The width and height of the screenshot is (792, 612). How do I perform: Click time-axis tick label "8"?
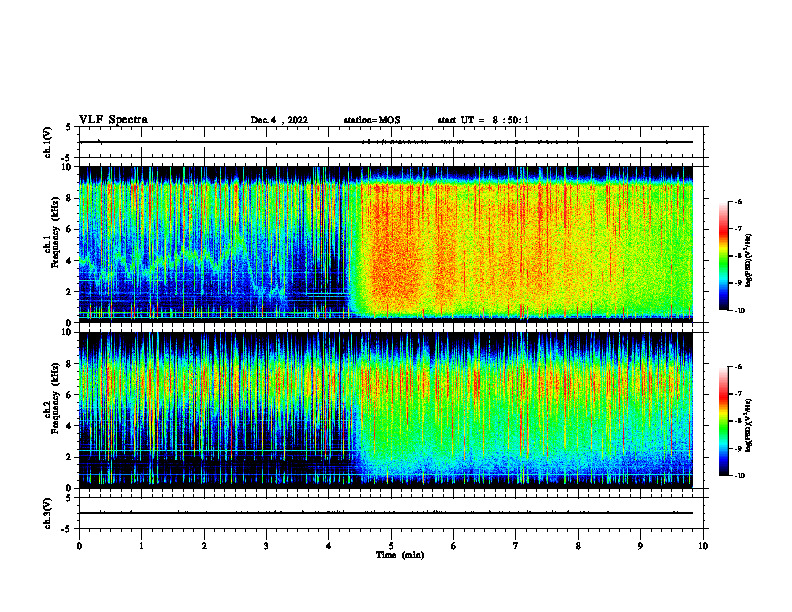[x=578, y=546]
